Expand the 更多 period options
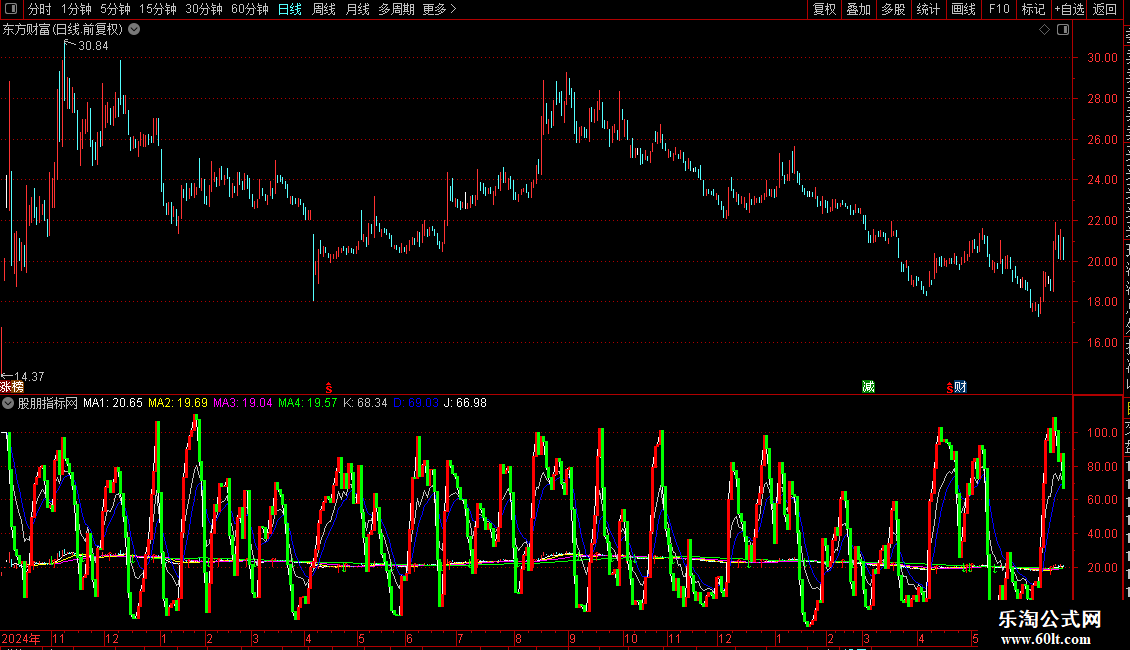Viewport: 1130px width, 650px height. point(439,9)
